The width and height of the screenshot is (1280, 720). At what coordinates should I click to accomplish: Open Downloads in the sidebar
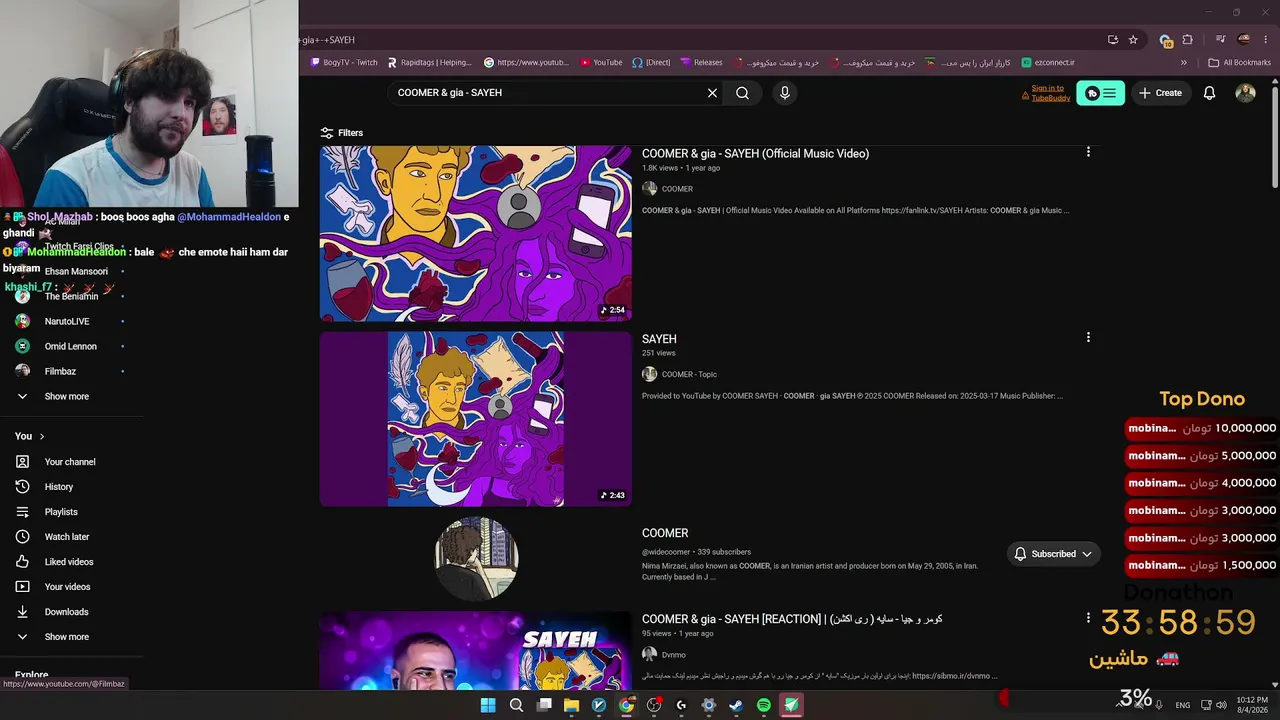tap(66, 612)
